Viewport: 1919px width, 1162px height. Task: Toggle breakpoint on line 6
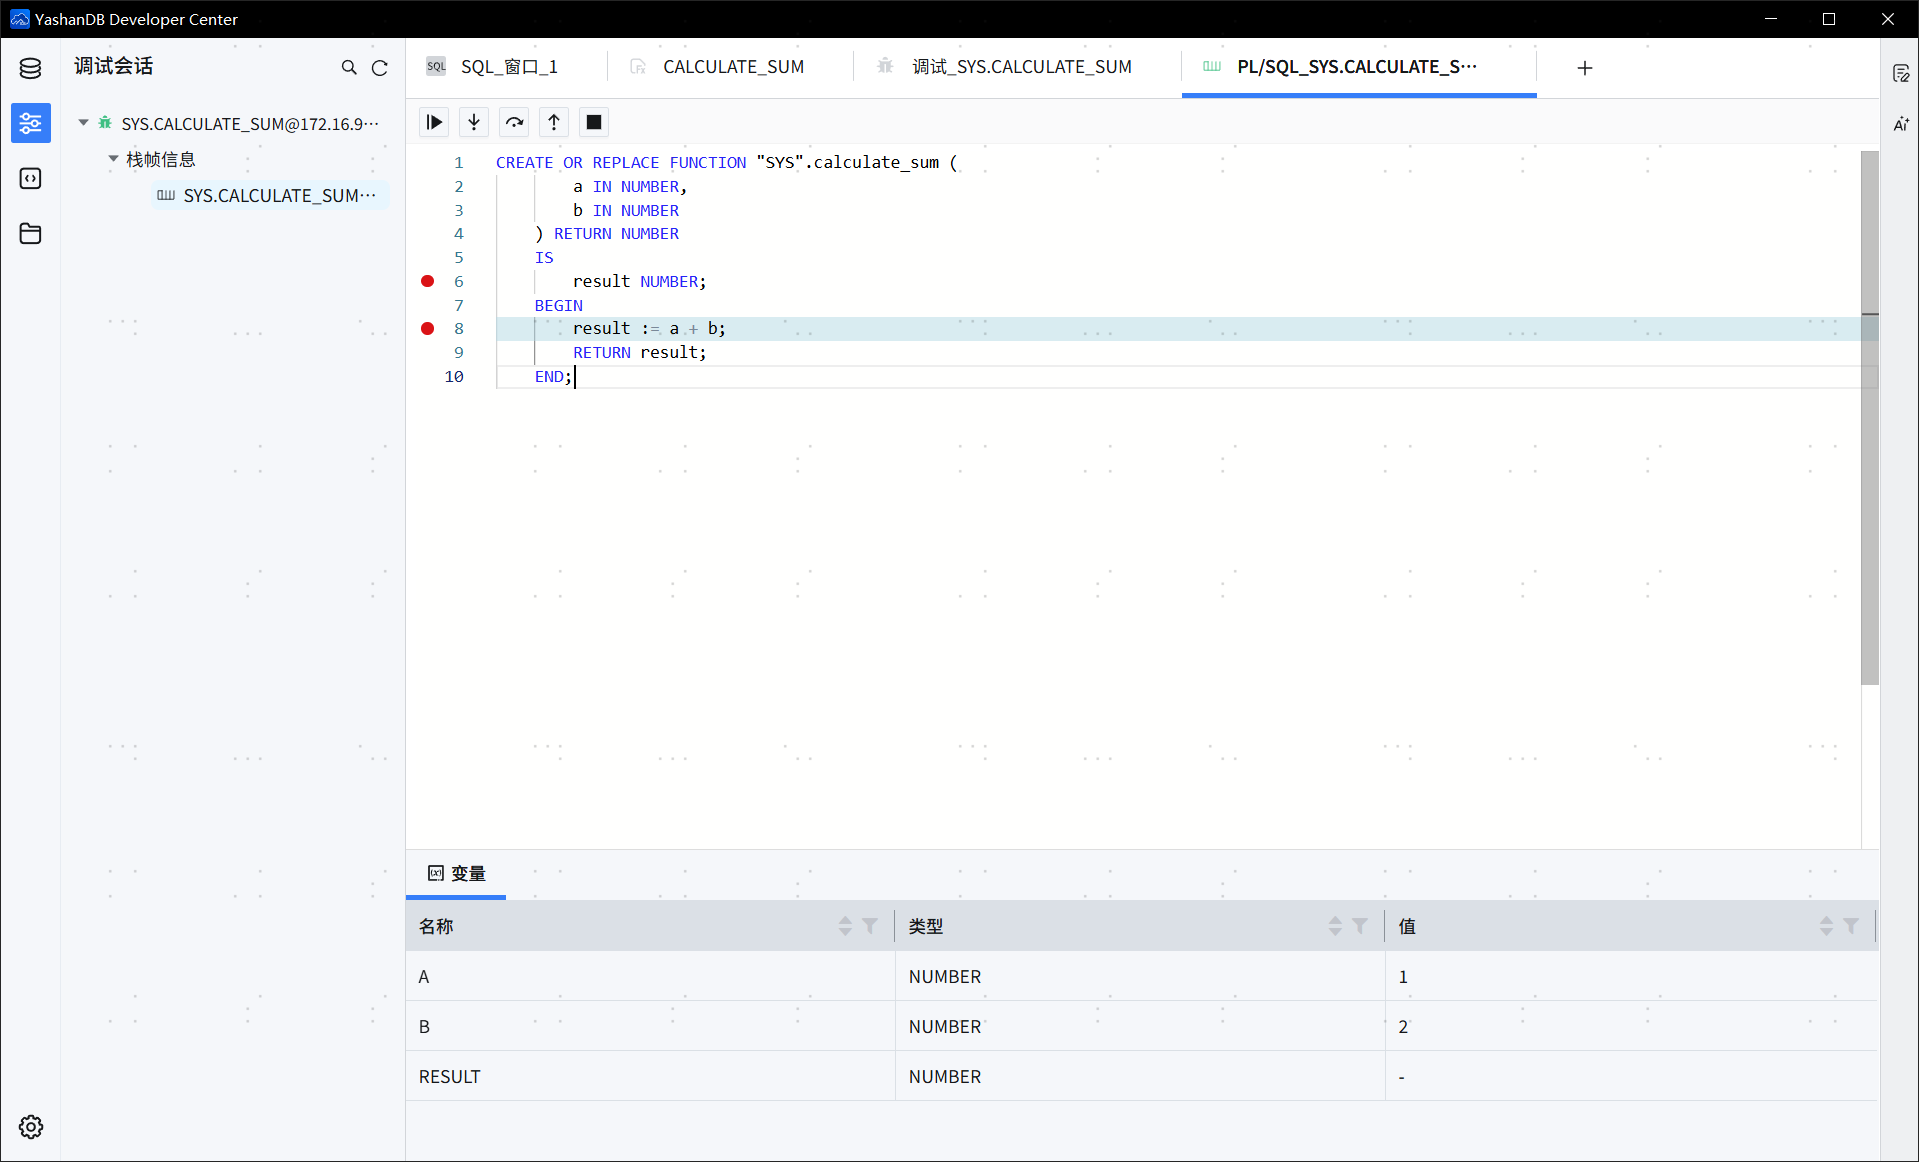point(428,281)
